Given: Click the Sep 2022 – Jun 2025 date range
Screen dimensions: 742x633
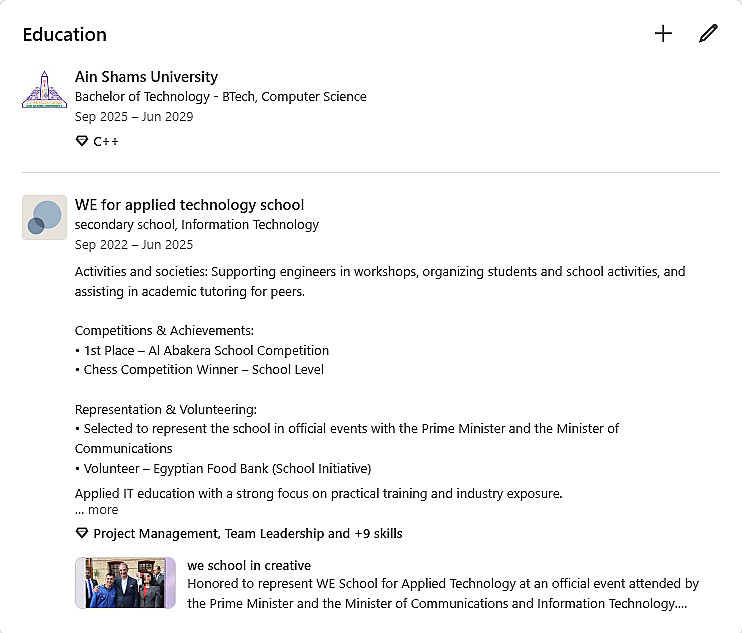Looking at the screenshot, I should pyautogui.click(x=134, y=244).
